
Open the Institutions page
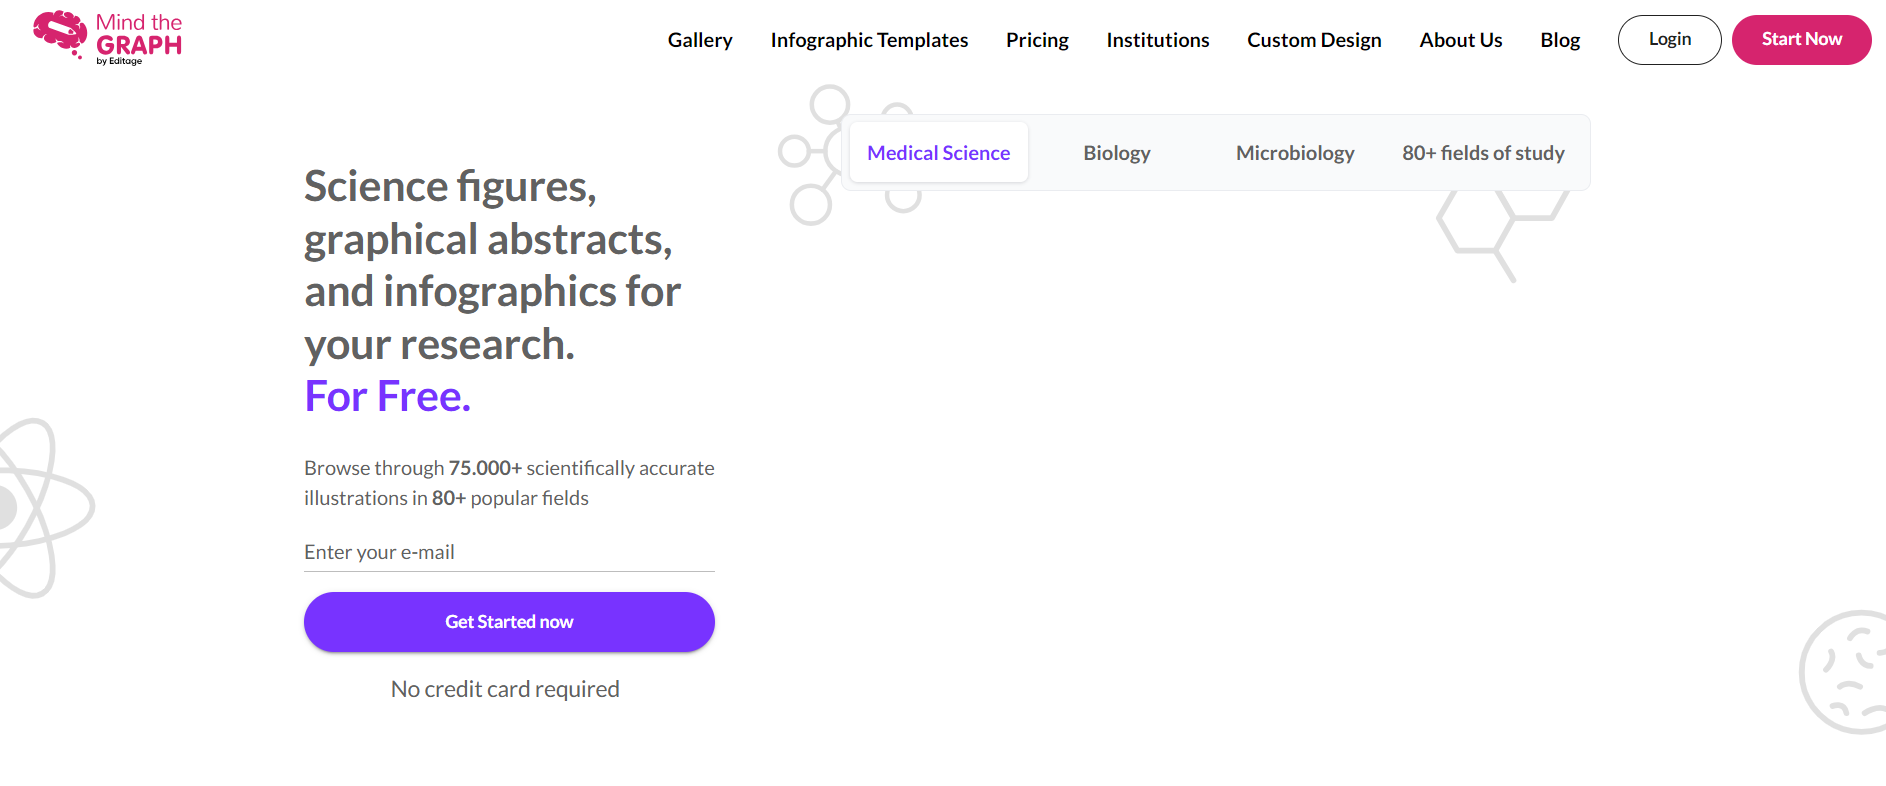pos(1157,40)
